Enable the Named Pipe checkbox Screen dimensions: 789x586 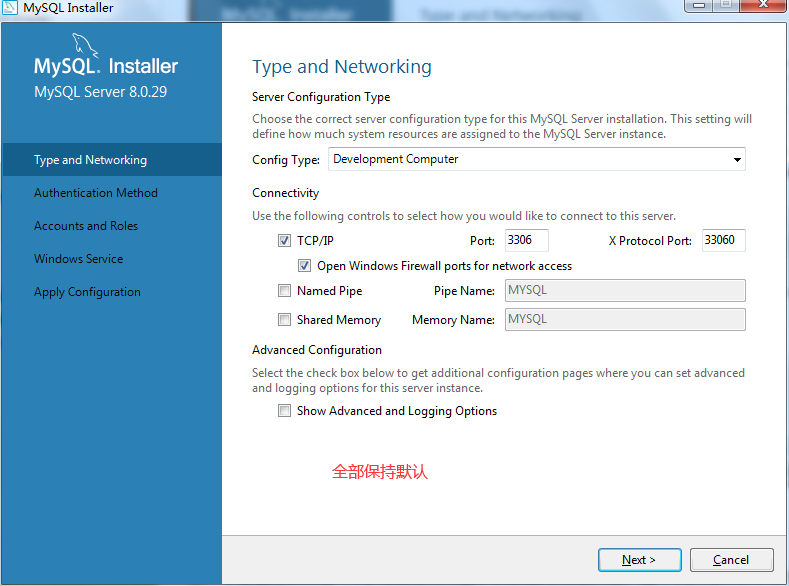284,291
